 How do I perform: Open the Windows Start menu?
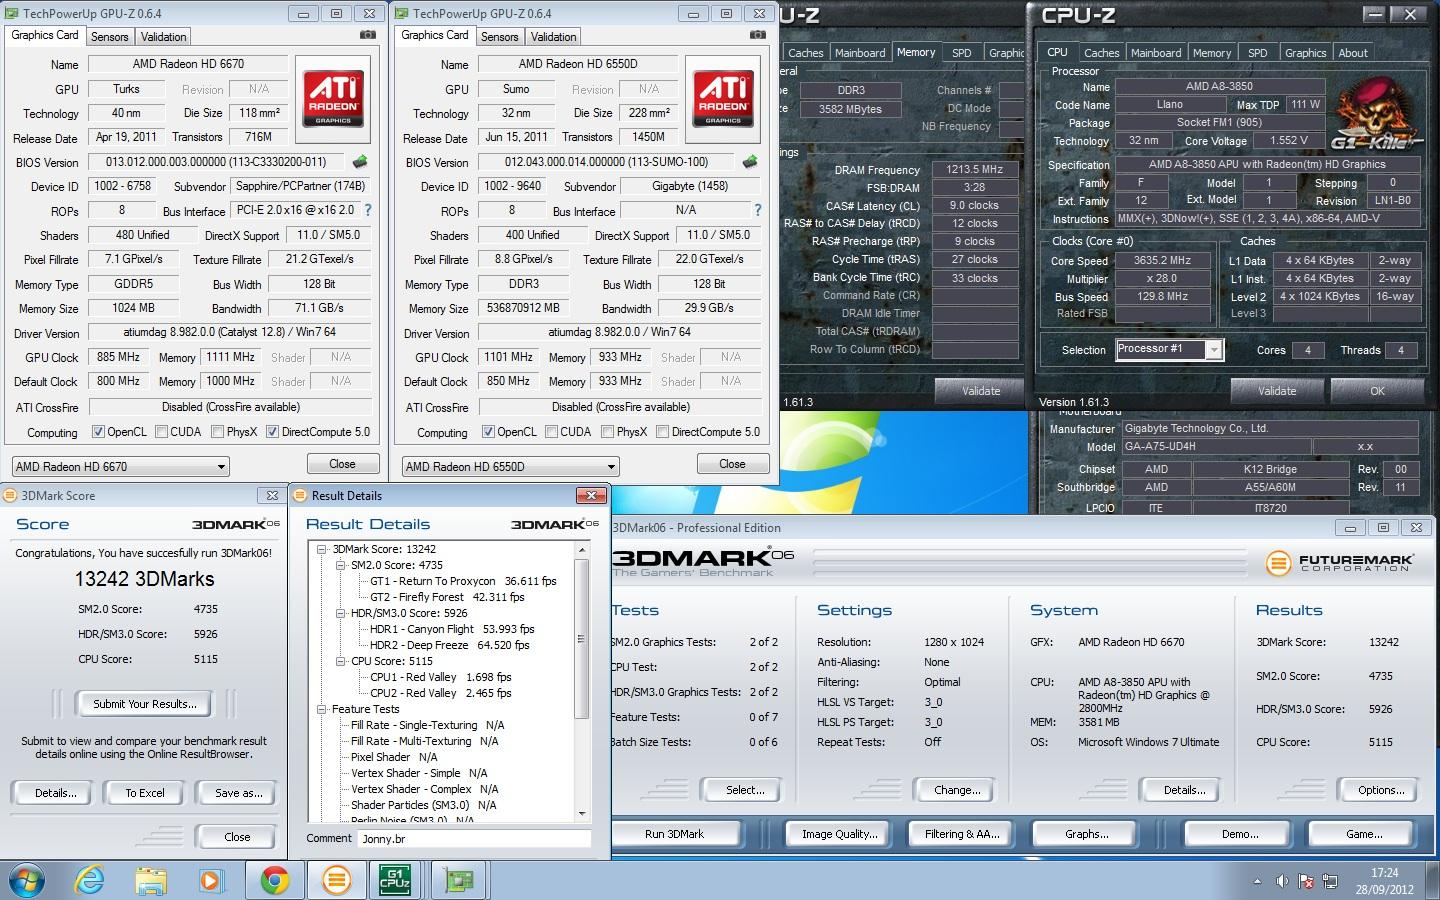(27, 880)
